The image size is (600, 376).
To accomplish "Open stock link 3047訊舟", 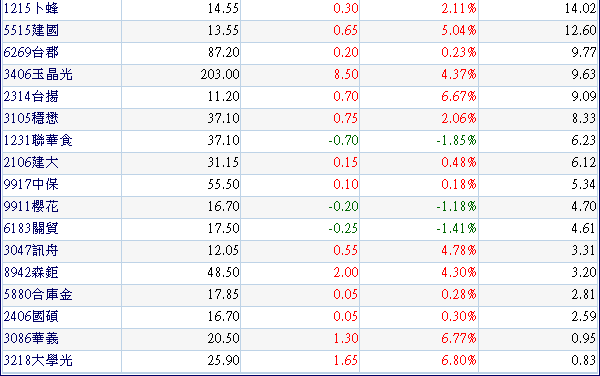I will pos(31,250).
